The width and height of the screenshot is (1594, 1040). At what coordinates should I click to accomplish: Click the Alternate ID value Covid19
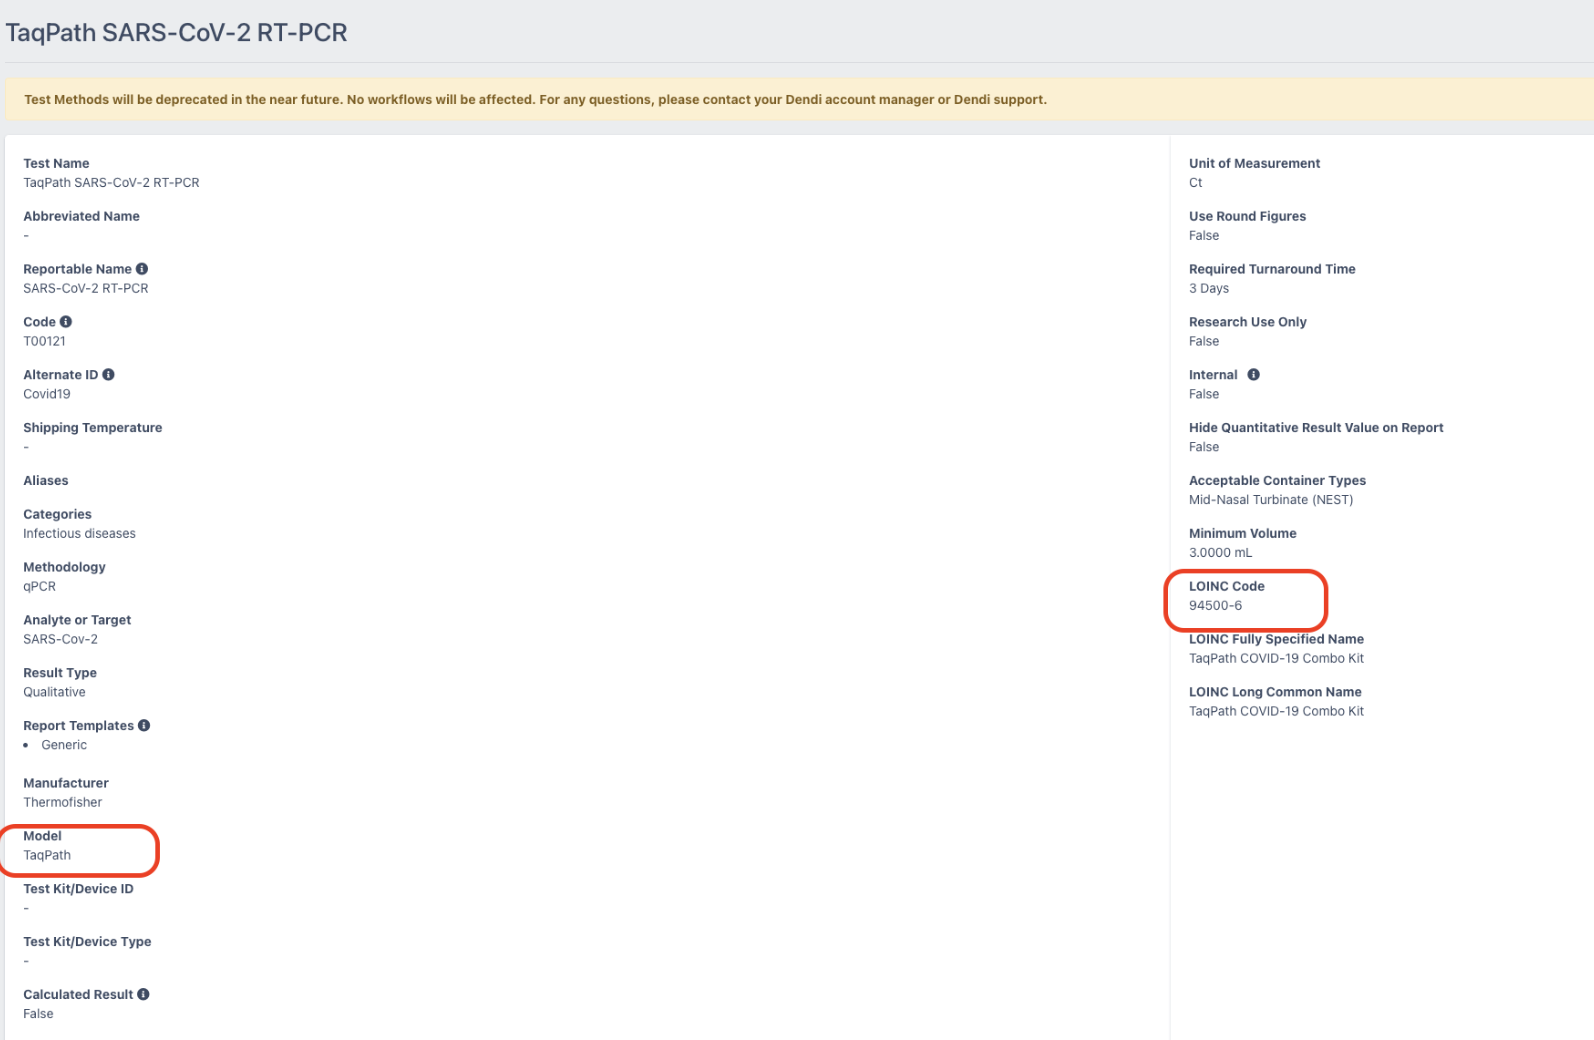[x=47, y=395]
